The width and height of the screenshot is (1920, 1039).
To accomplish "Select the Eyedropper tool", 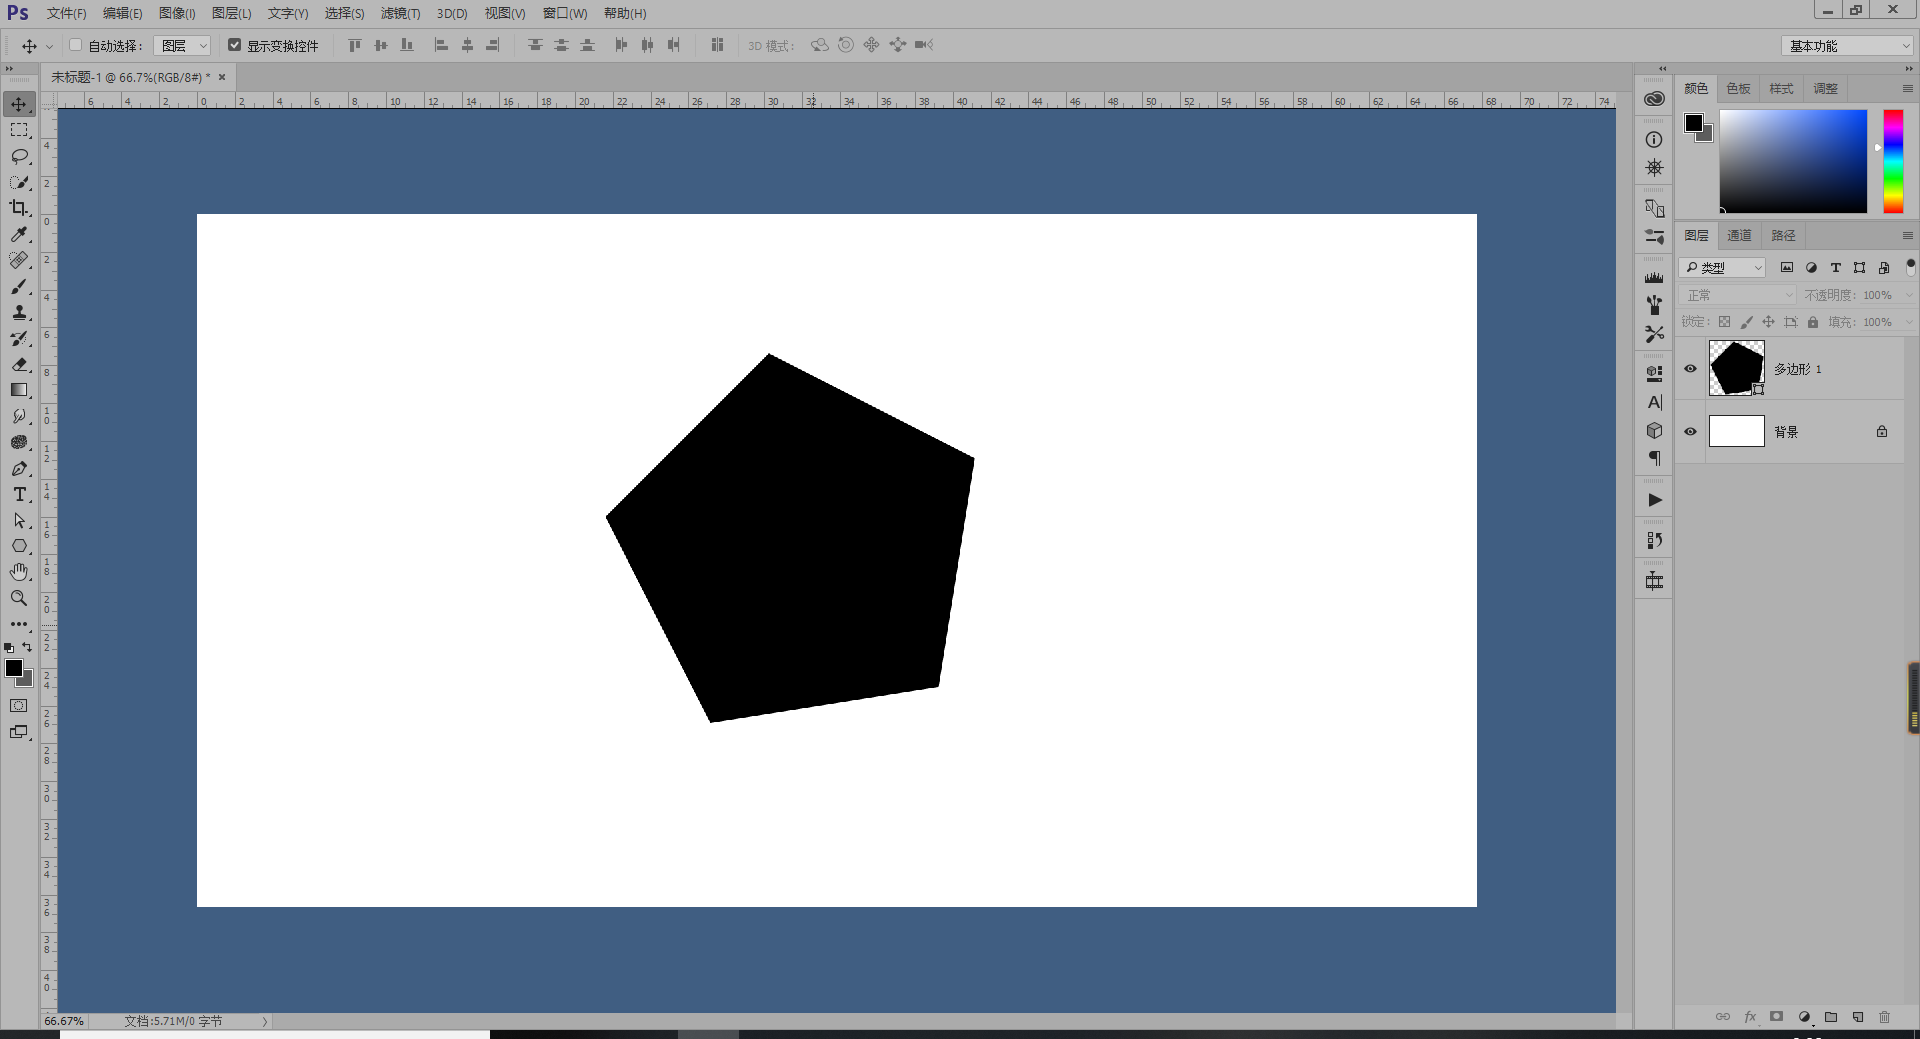I will tap(19, 234).
